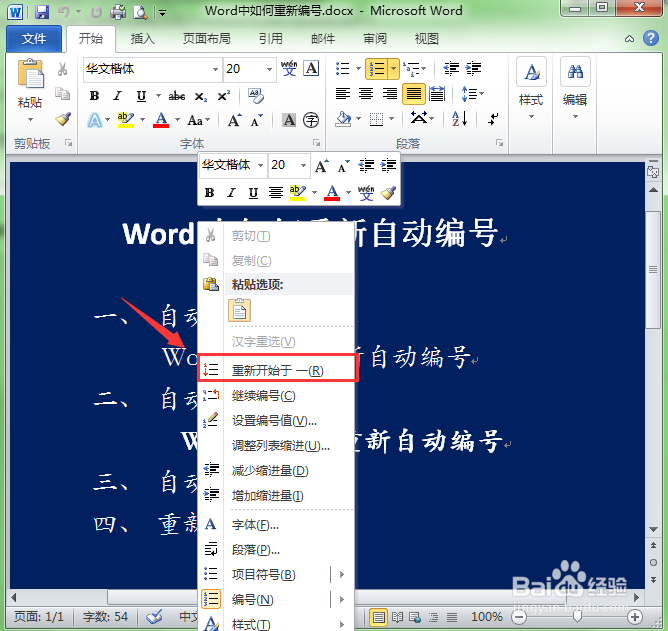668x631 pixels.
Task: Toggle Bold in ribbon font group
Action: tap(94, 96)
